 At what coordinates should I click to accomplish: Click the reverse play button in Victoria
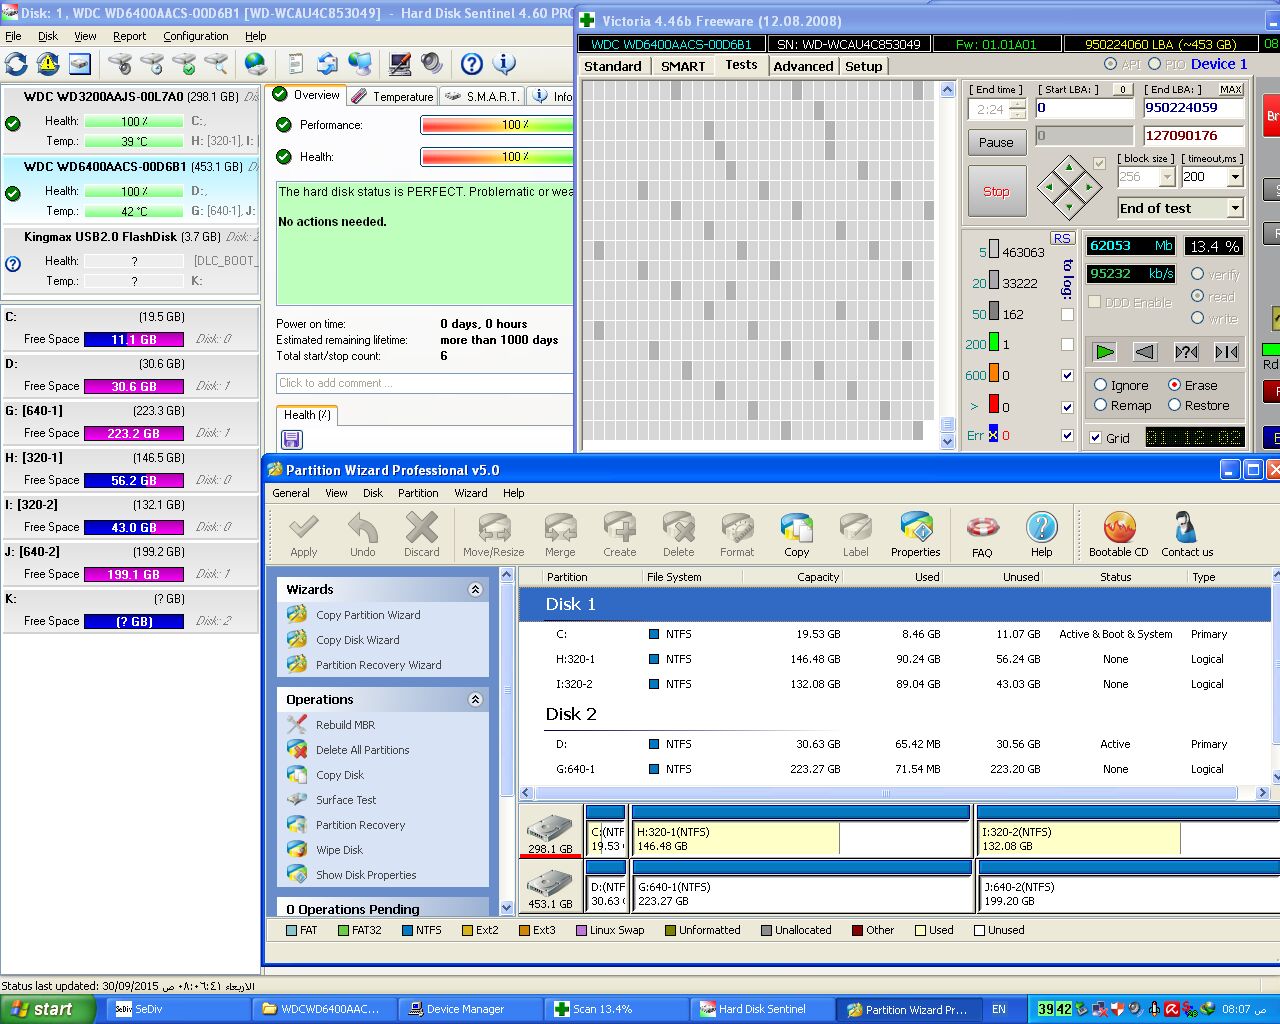1145,351
